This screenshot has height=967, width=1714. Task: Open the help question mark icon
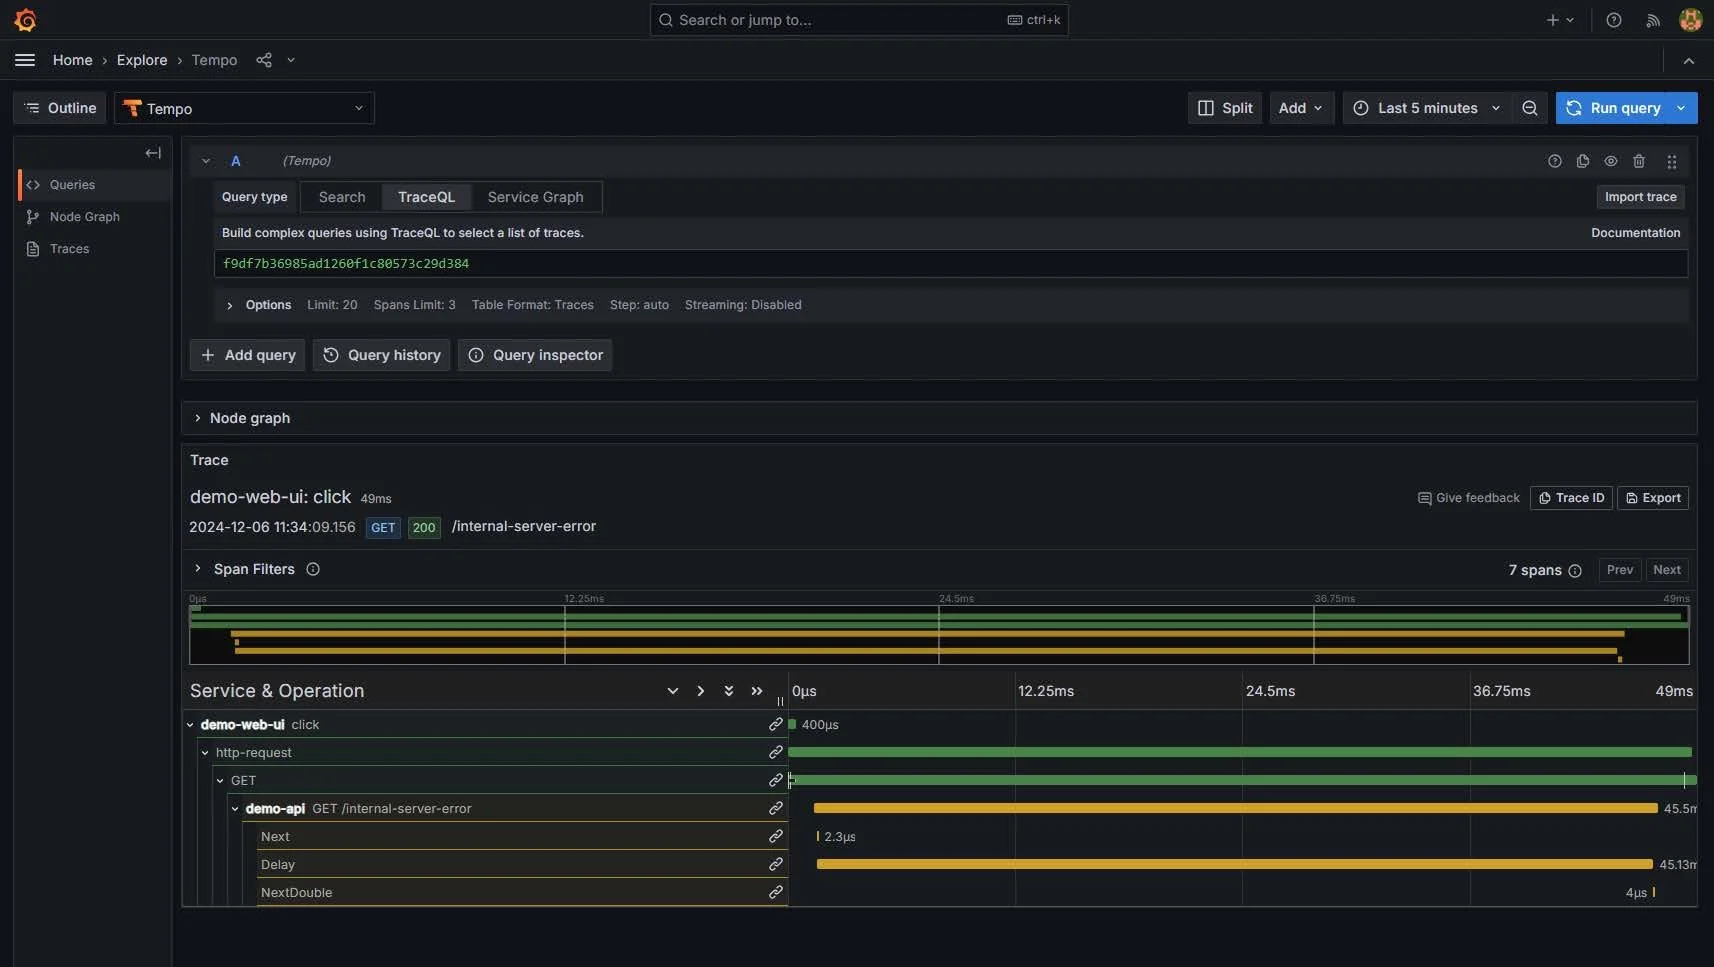point(1614,20)
